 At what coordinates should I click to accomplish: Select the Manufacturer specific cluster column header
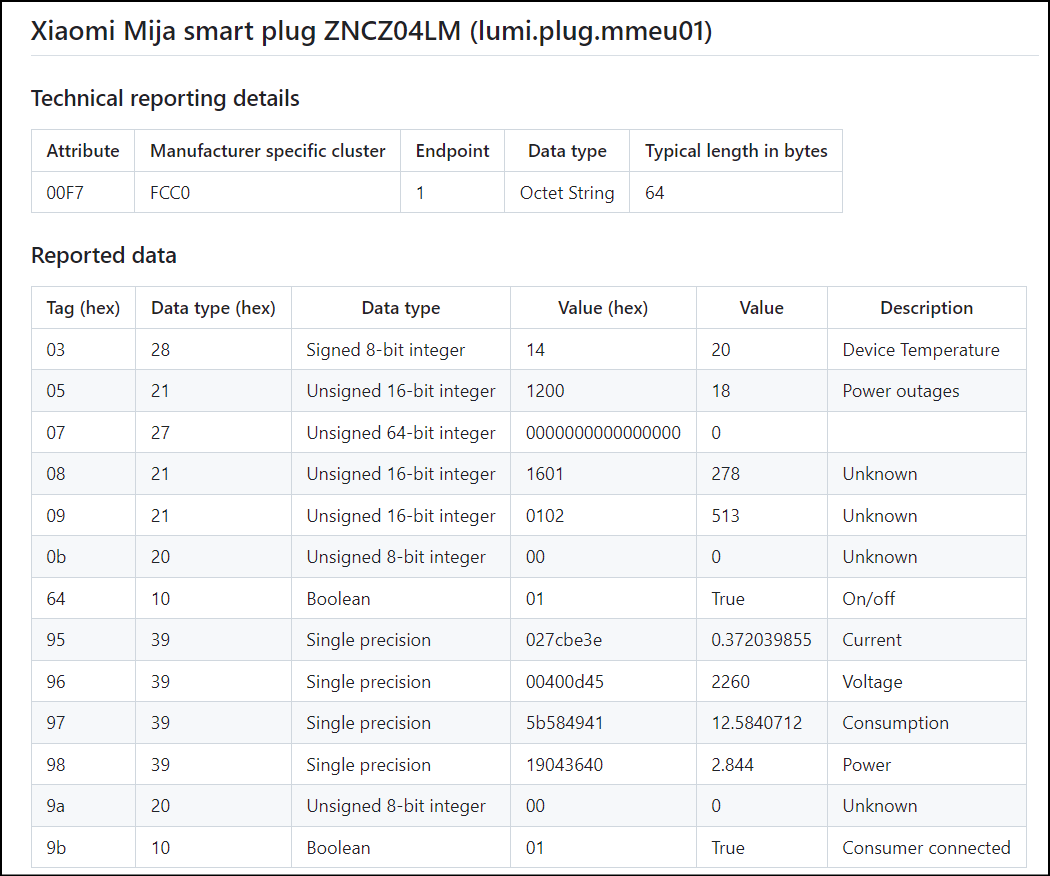pos(267,151)
